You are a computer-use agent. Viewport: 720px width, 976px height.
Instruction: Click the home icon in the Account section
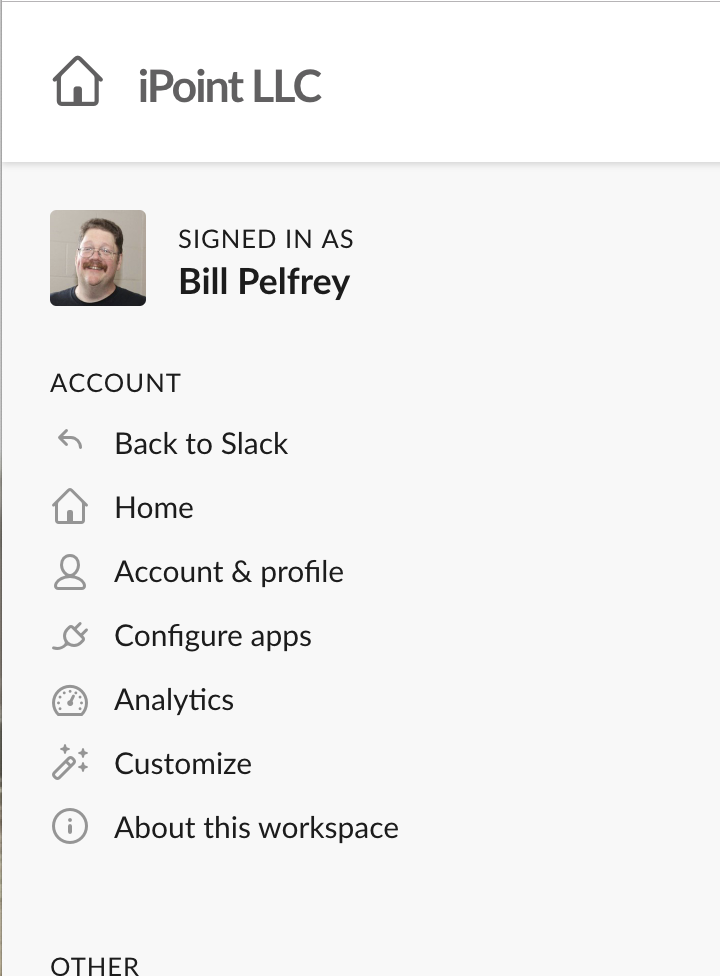[69, 507]
